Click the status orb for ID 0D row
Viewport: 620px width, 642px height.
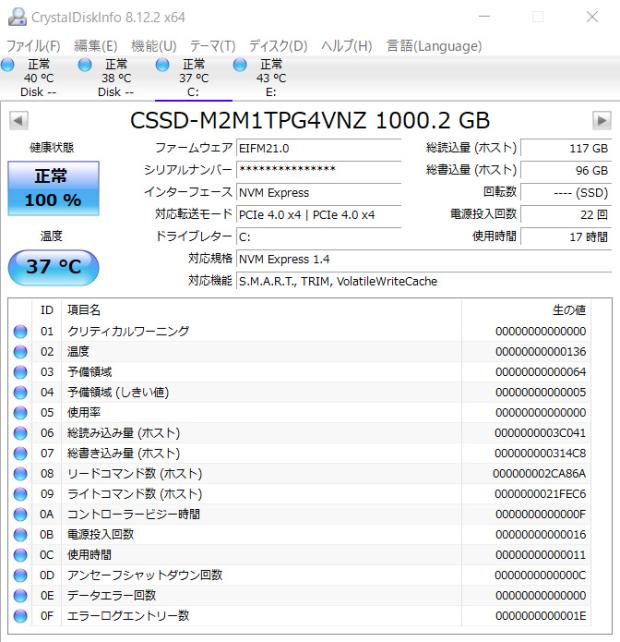[x=20, y=575]
